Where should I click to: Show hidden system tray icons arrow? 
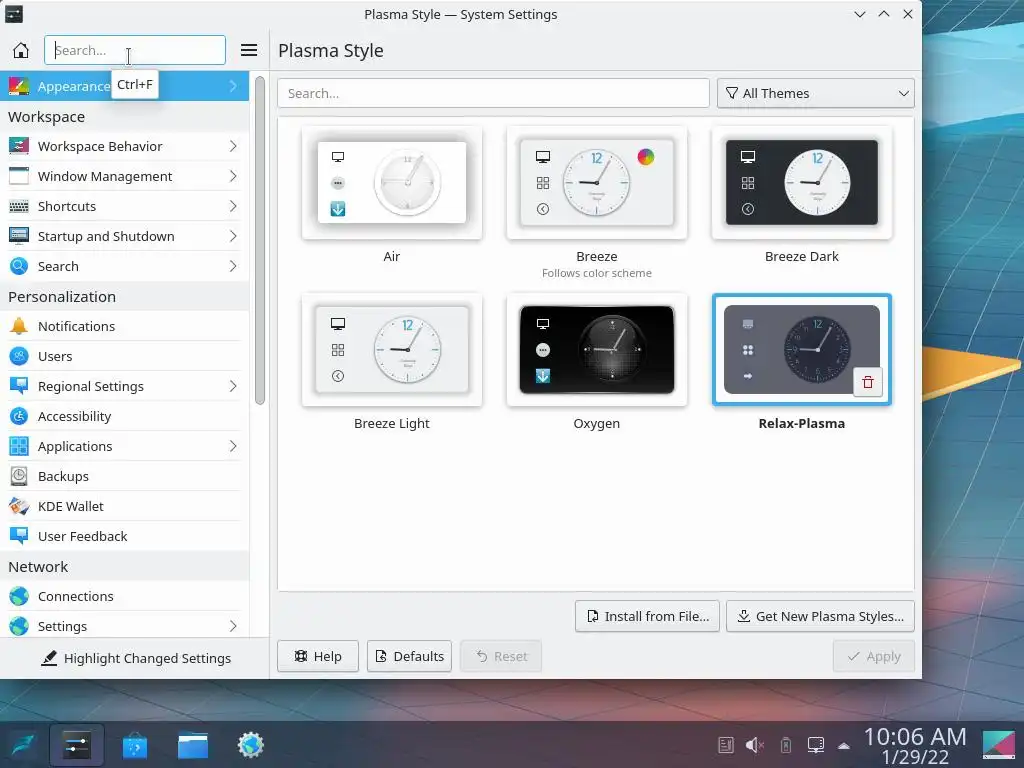(844, 745)
